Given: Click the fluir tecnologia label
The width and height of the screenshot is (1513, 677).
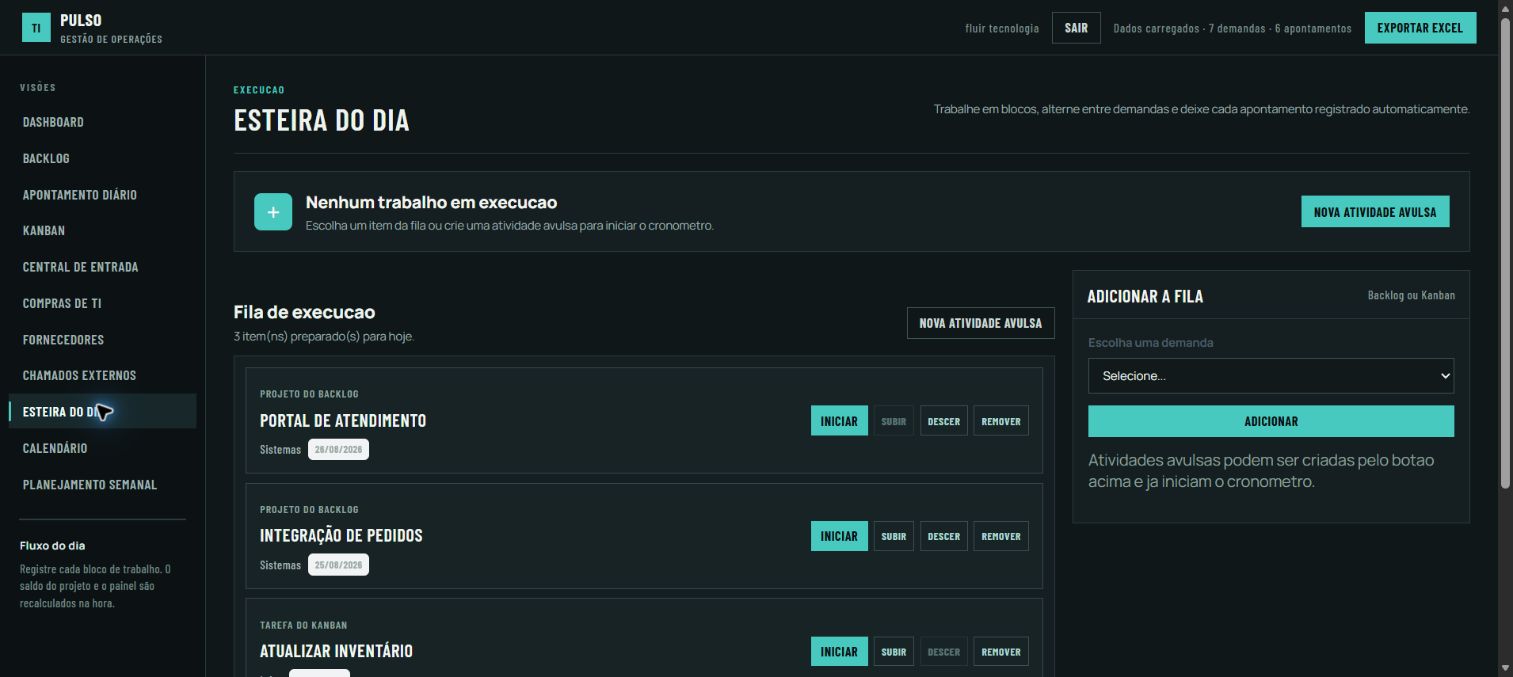Looking at the screenshot, I should pyautogui.click(x=1002, y=28).
